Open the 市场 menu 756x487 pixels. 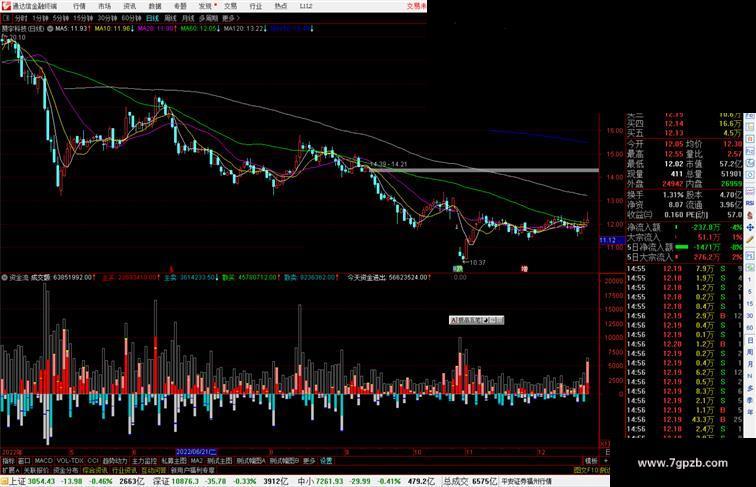(x=104, y=6)
